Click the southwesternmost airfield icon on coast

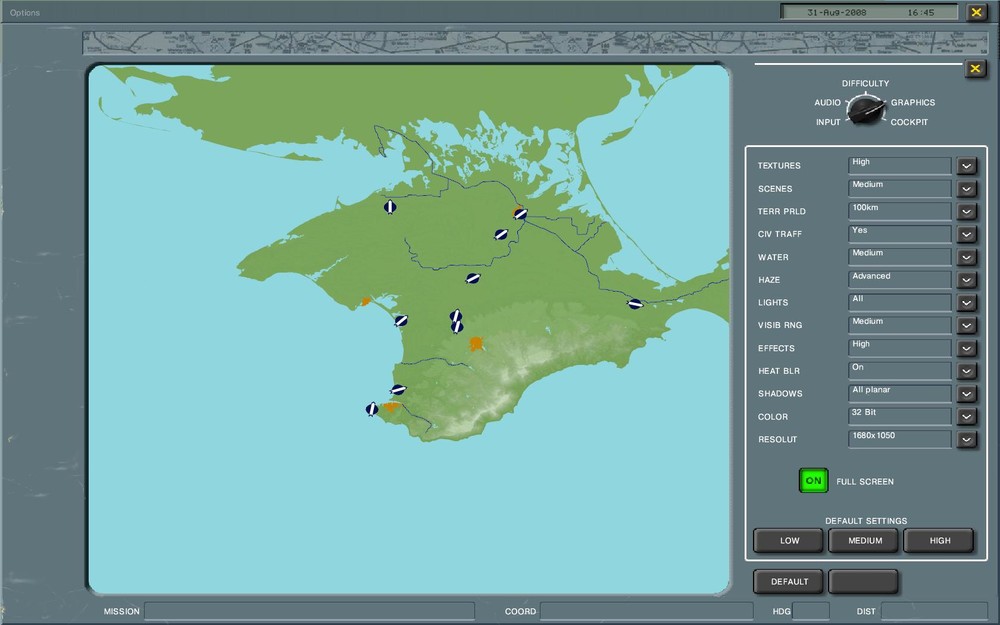click(372, 408)
